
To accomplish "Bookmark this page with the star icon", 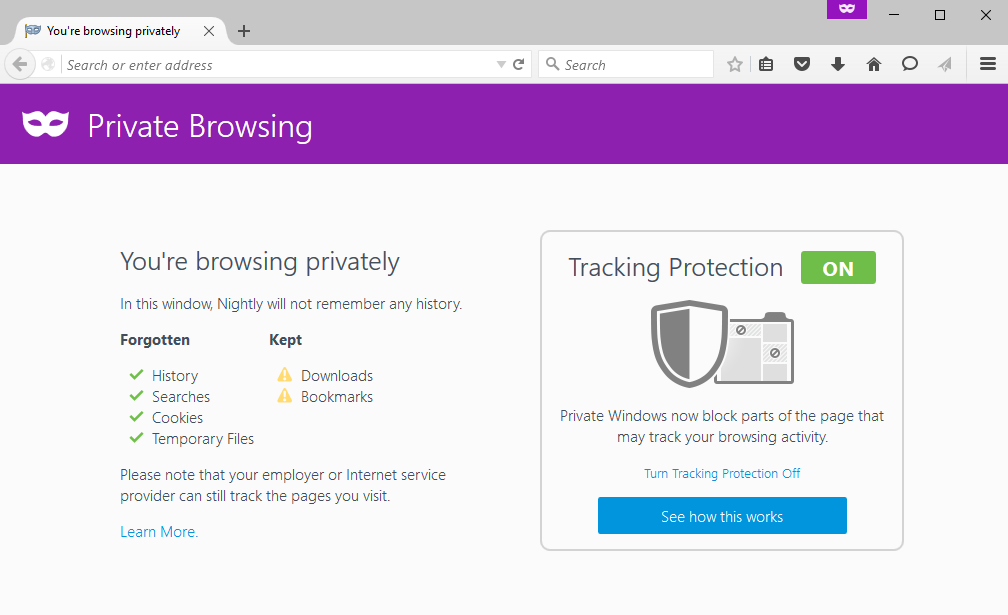I will (735, 65).
